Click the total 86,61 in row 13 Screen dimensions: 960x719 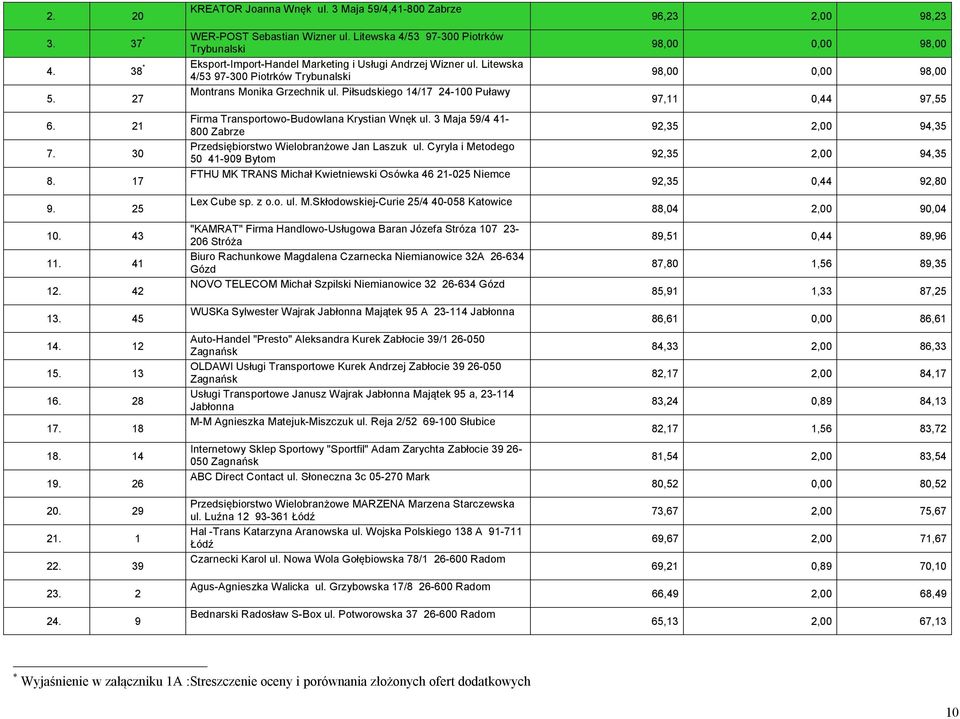932,319
